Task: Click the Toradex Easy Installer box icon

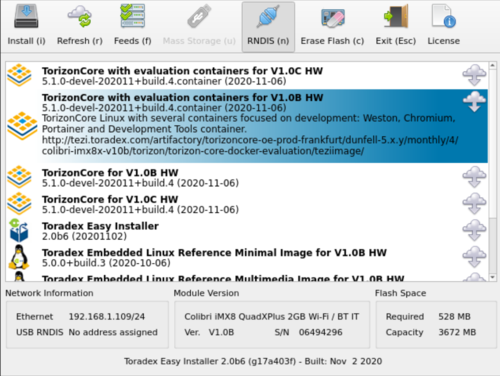Action: click(19, 230)
